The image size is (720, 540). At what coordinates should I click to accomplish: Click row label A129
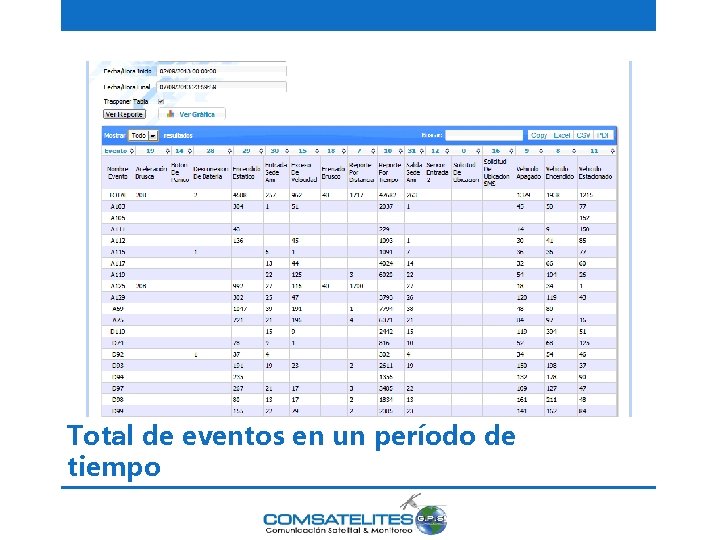118,298
